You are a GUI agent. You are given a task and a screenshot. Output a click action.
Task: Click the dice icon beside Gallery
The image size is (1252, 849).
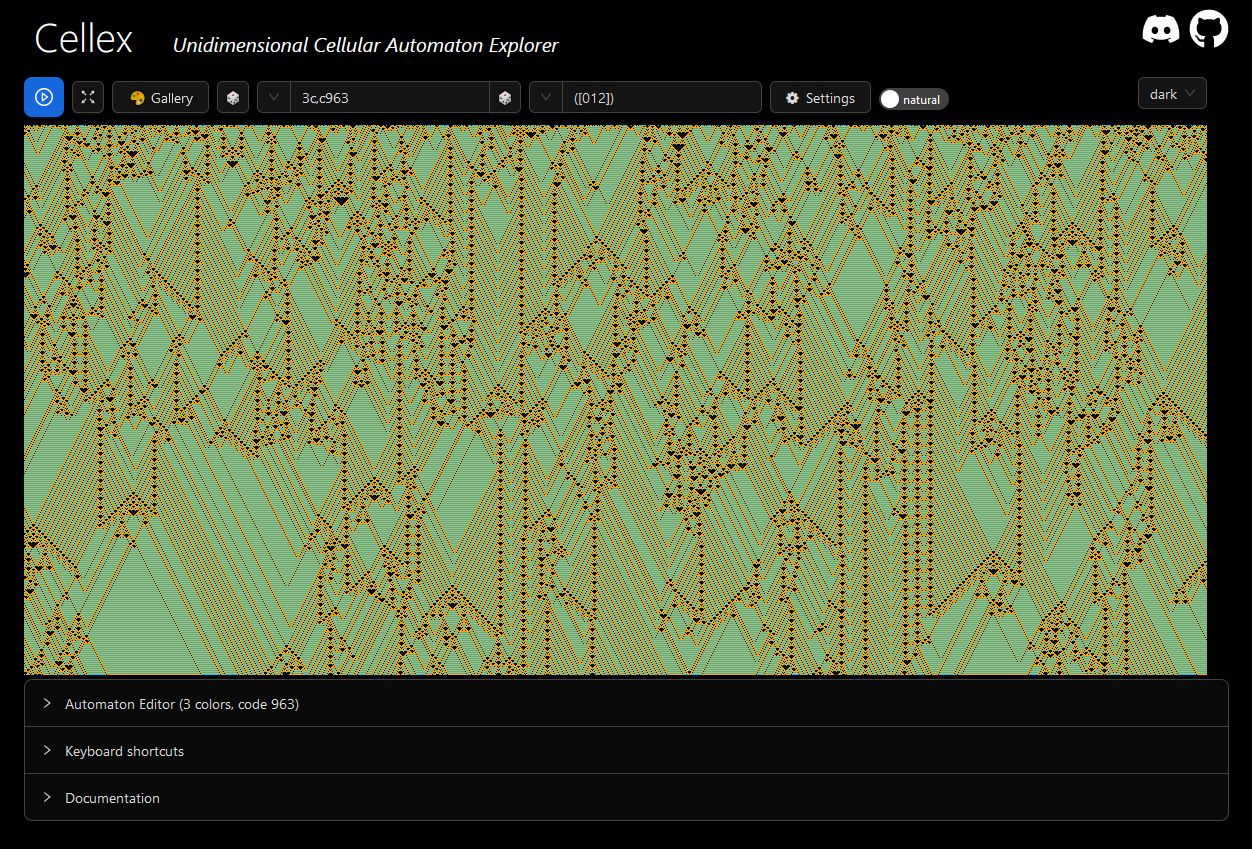(233, 98)
